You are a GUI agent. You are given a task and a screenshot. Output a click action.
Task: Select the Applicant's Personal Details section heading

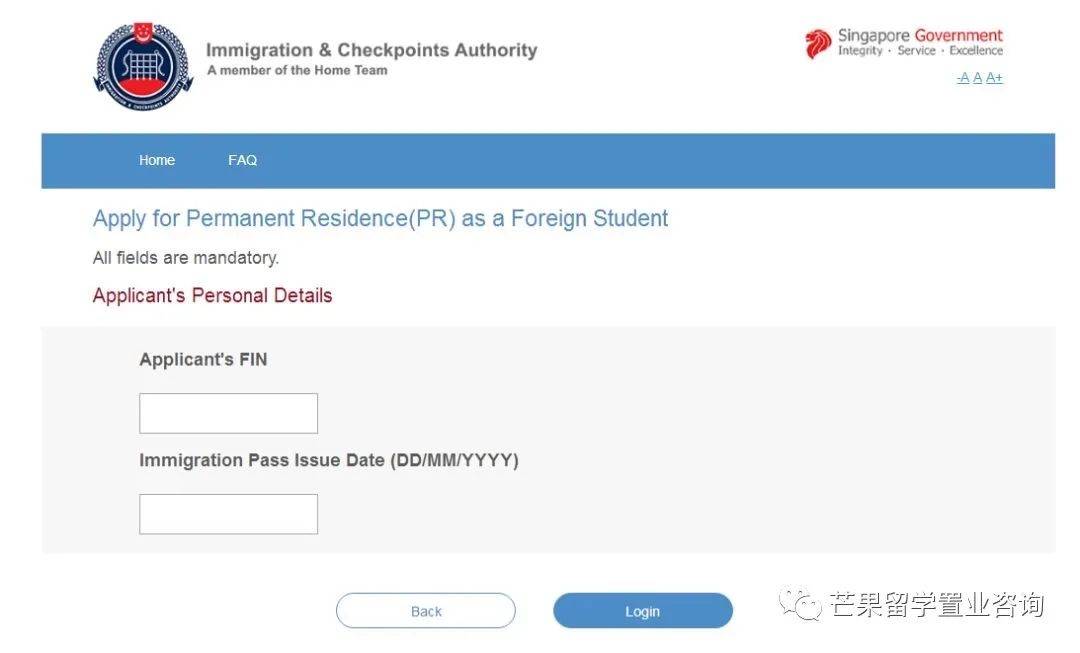pyautogui.click(x=212, y=295)
